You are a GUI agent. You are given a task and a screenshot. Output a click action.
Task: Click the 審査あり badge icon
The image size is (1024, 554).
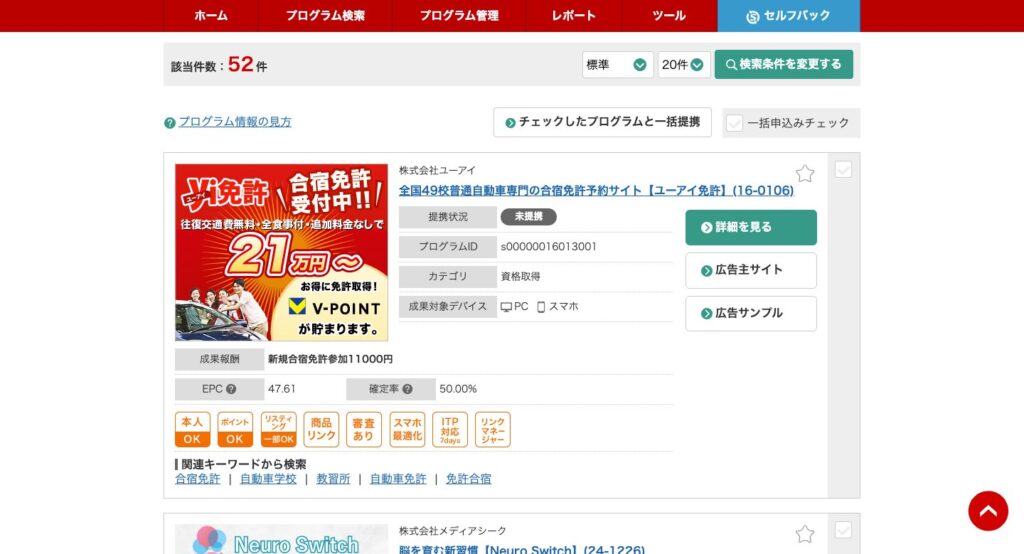click(364, 429)
